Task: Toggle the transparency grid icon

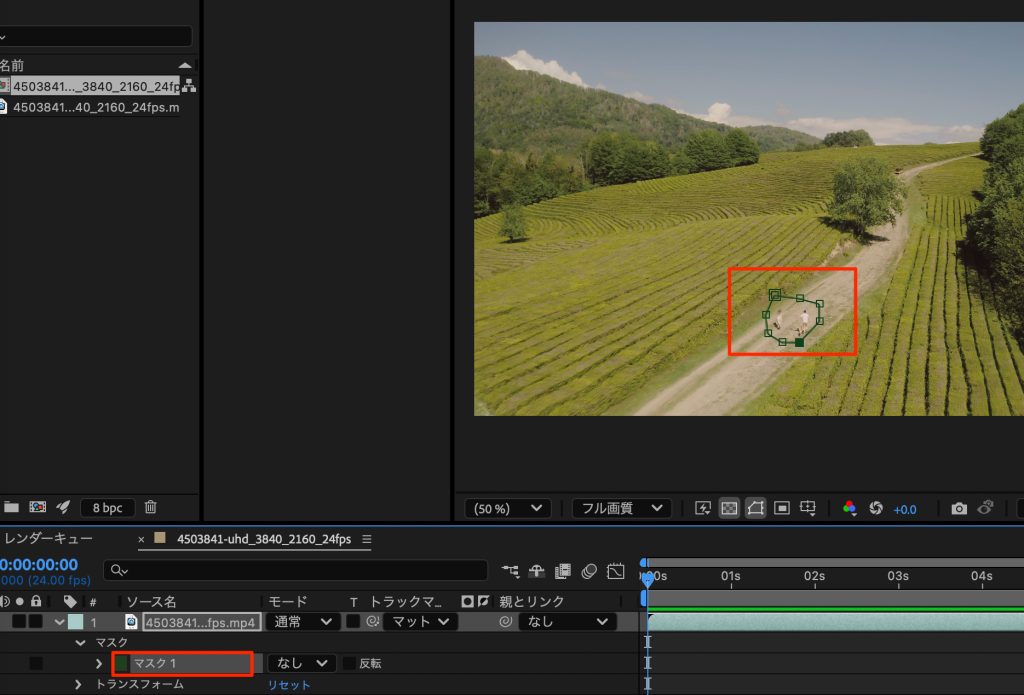Action: [729, 509]
